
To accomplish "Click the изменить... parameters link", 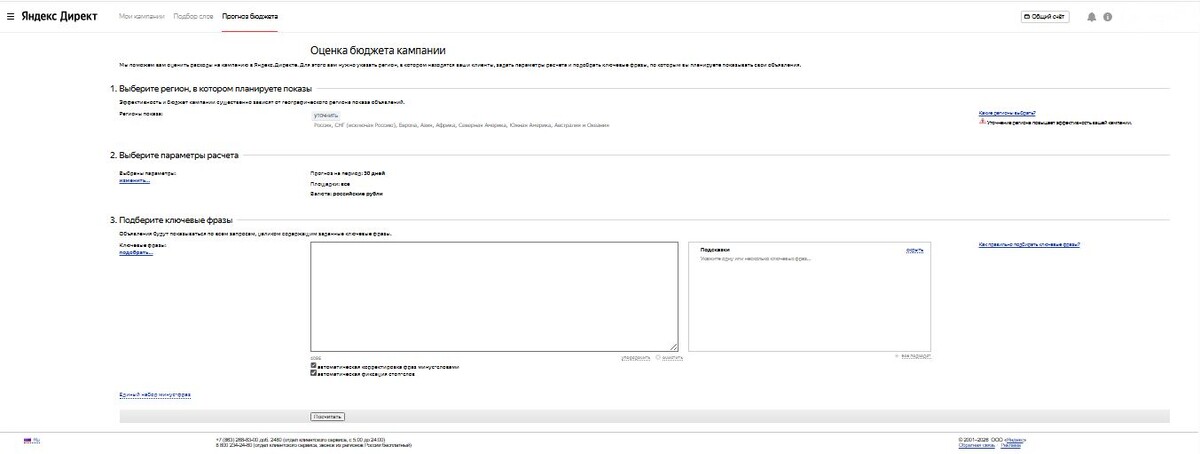I will [134, 181].
